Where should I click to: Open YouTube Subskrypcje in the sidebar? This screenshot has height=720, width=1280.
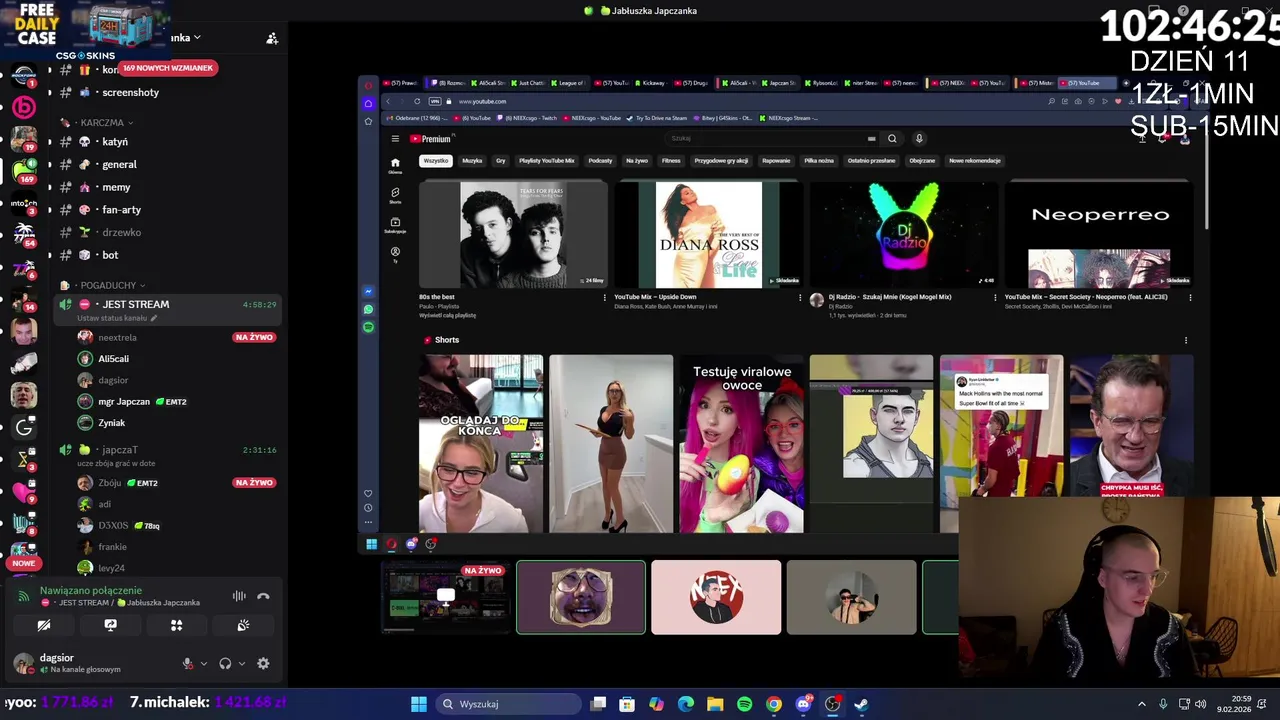tap(395, 225)
